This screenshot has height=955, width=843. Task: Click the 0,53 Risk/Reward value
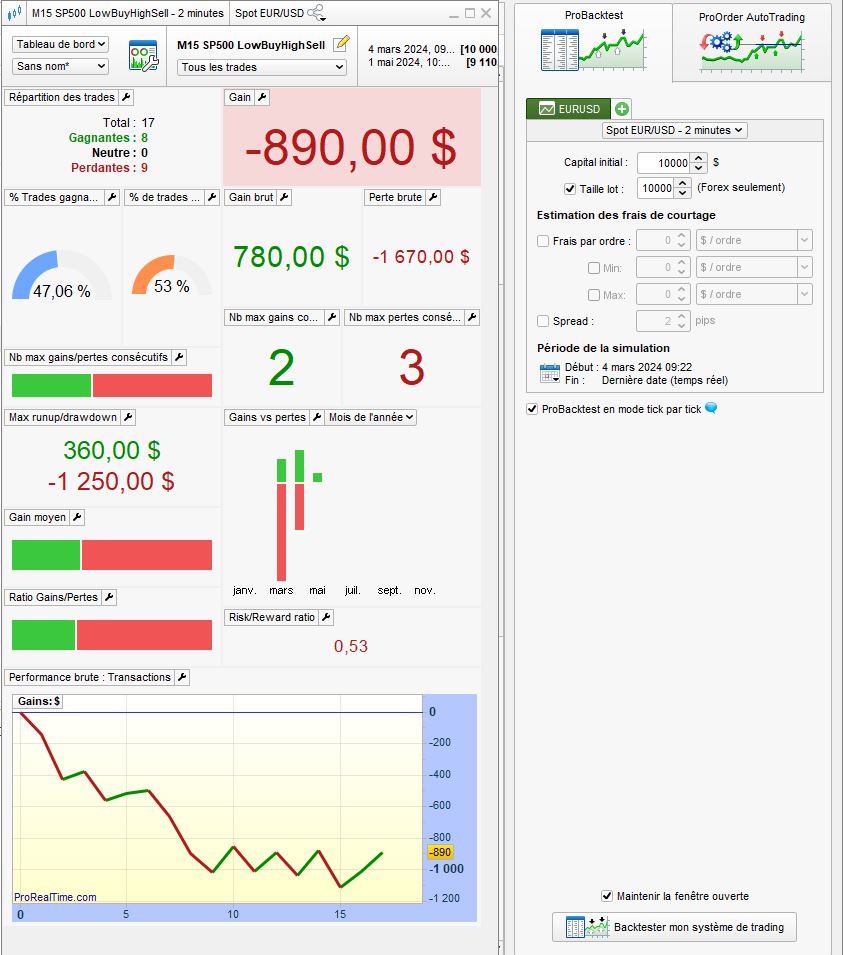click(351, 646)
